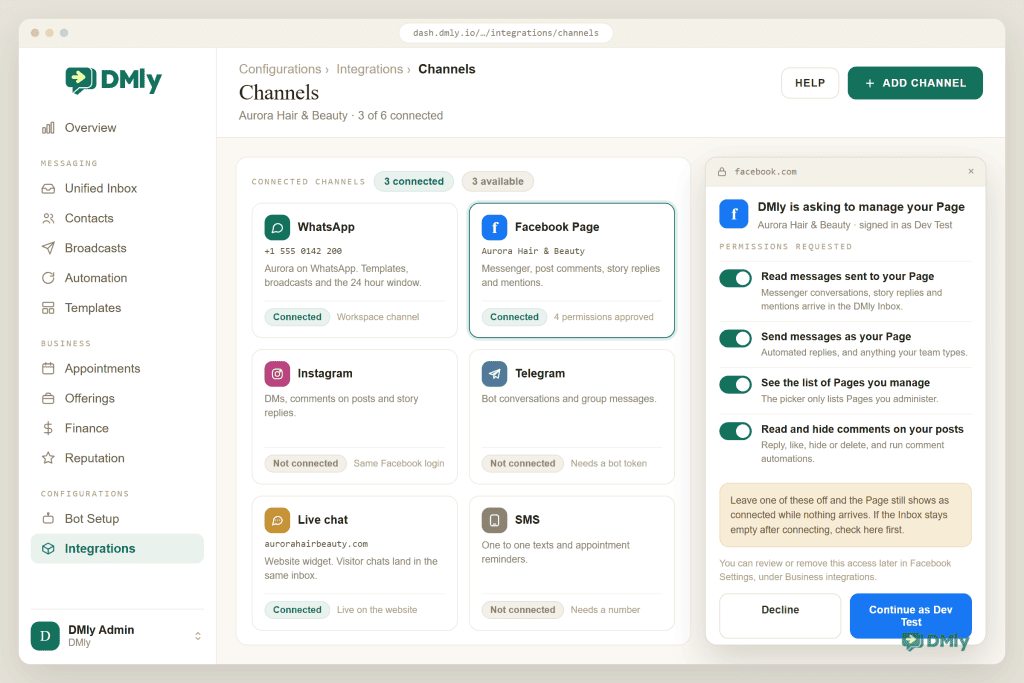This screenshot has height=683, width=1024.
Task: Toggle See the list of Pages you manage
Action: 736,385
